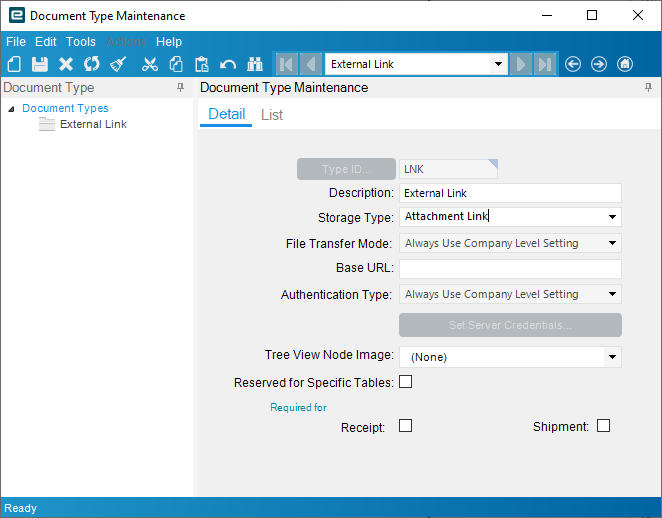
Task: Go to home with circled house icon
Action: [625, 64]
